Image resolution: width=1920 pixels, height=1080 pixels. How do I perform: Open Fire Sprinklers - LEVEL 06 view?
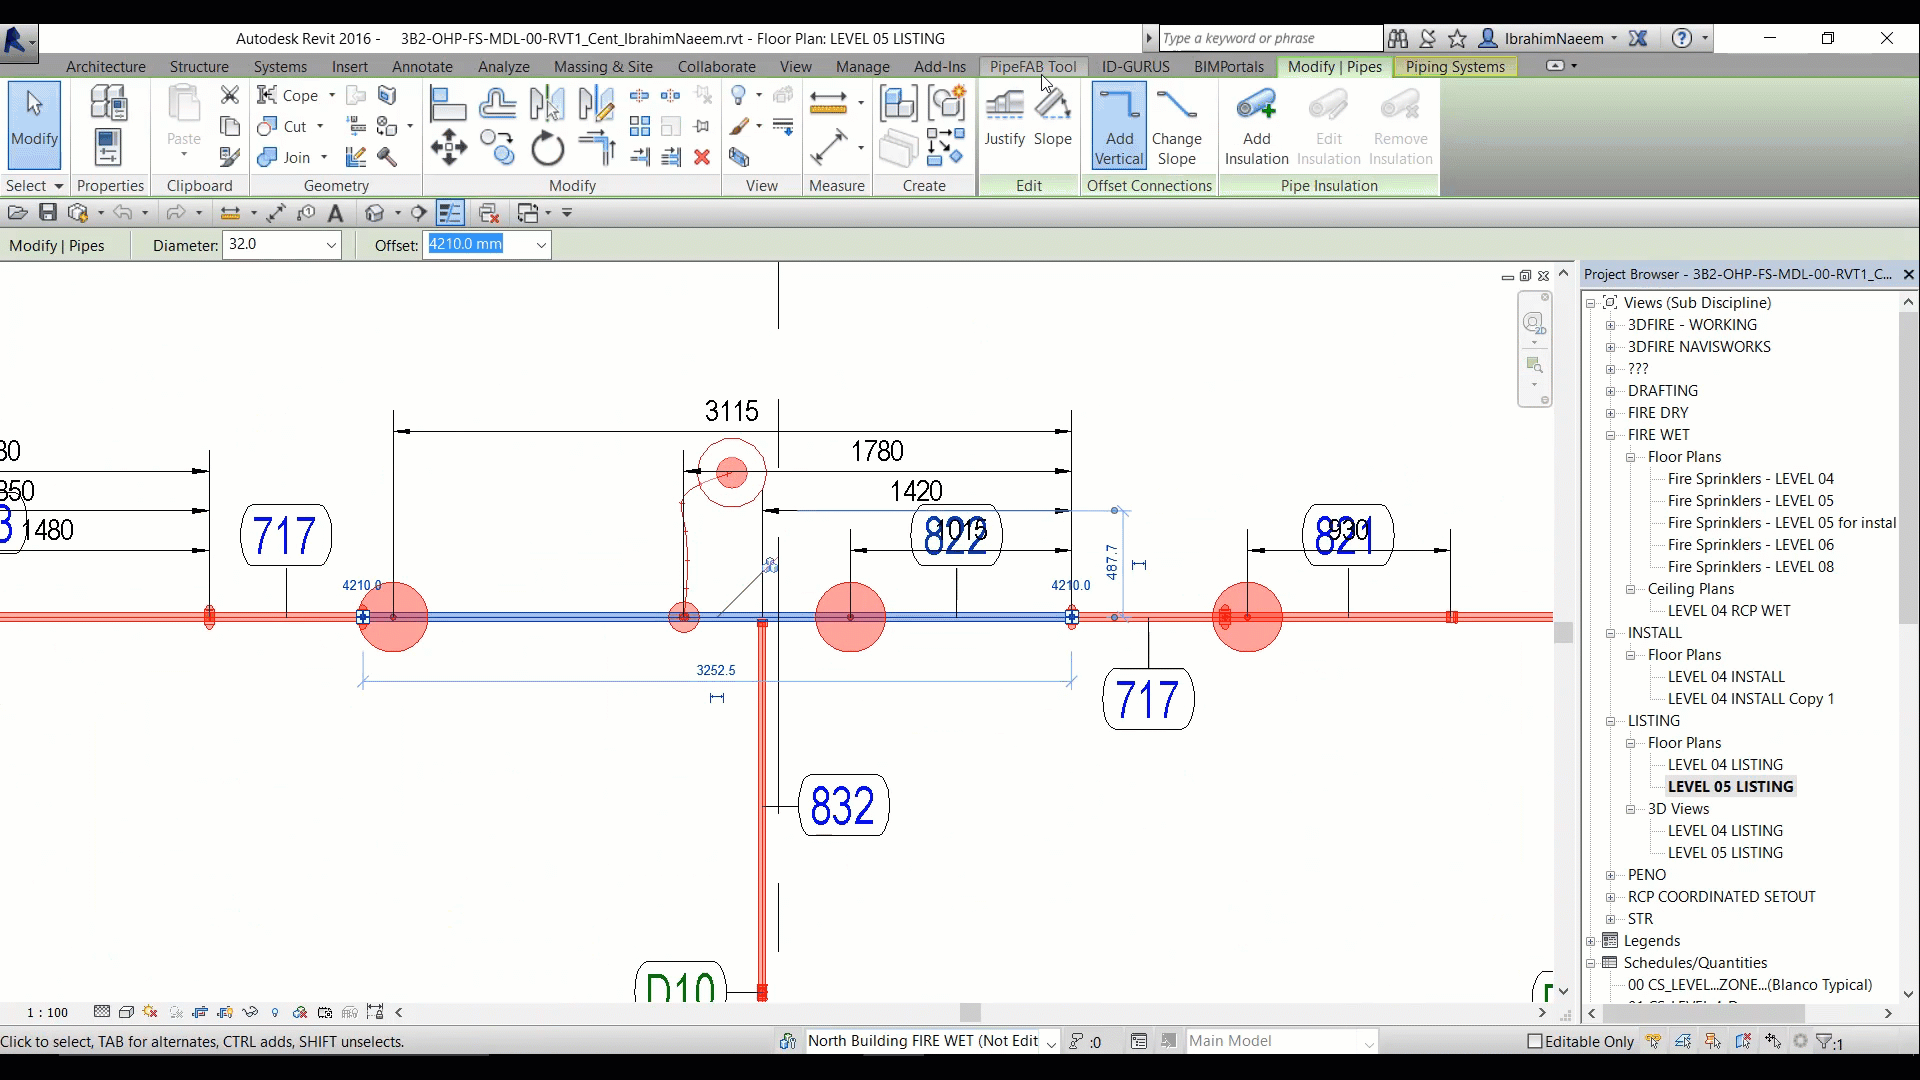1750,545
